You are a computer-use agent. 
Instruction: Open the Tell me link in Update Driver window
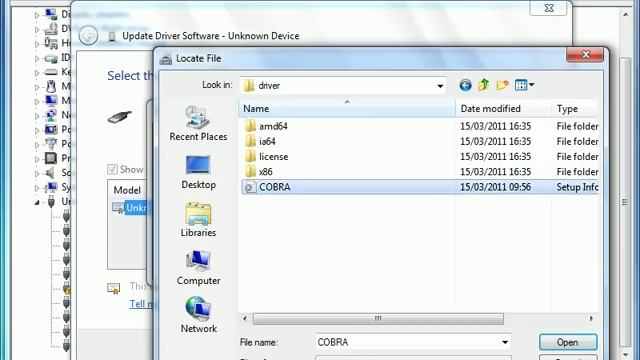(x=141, y=304)
